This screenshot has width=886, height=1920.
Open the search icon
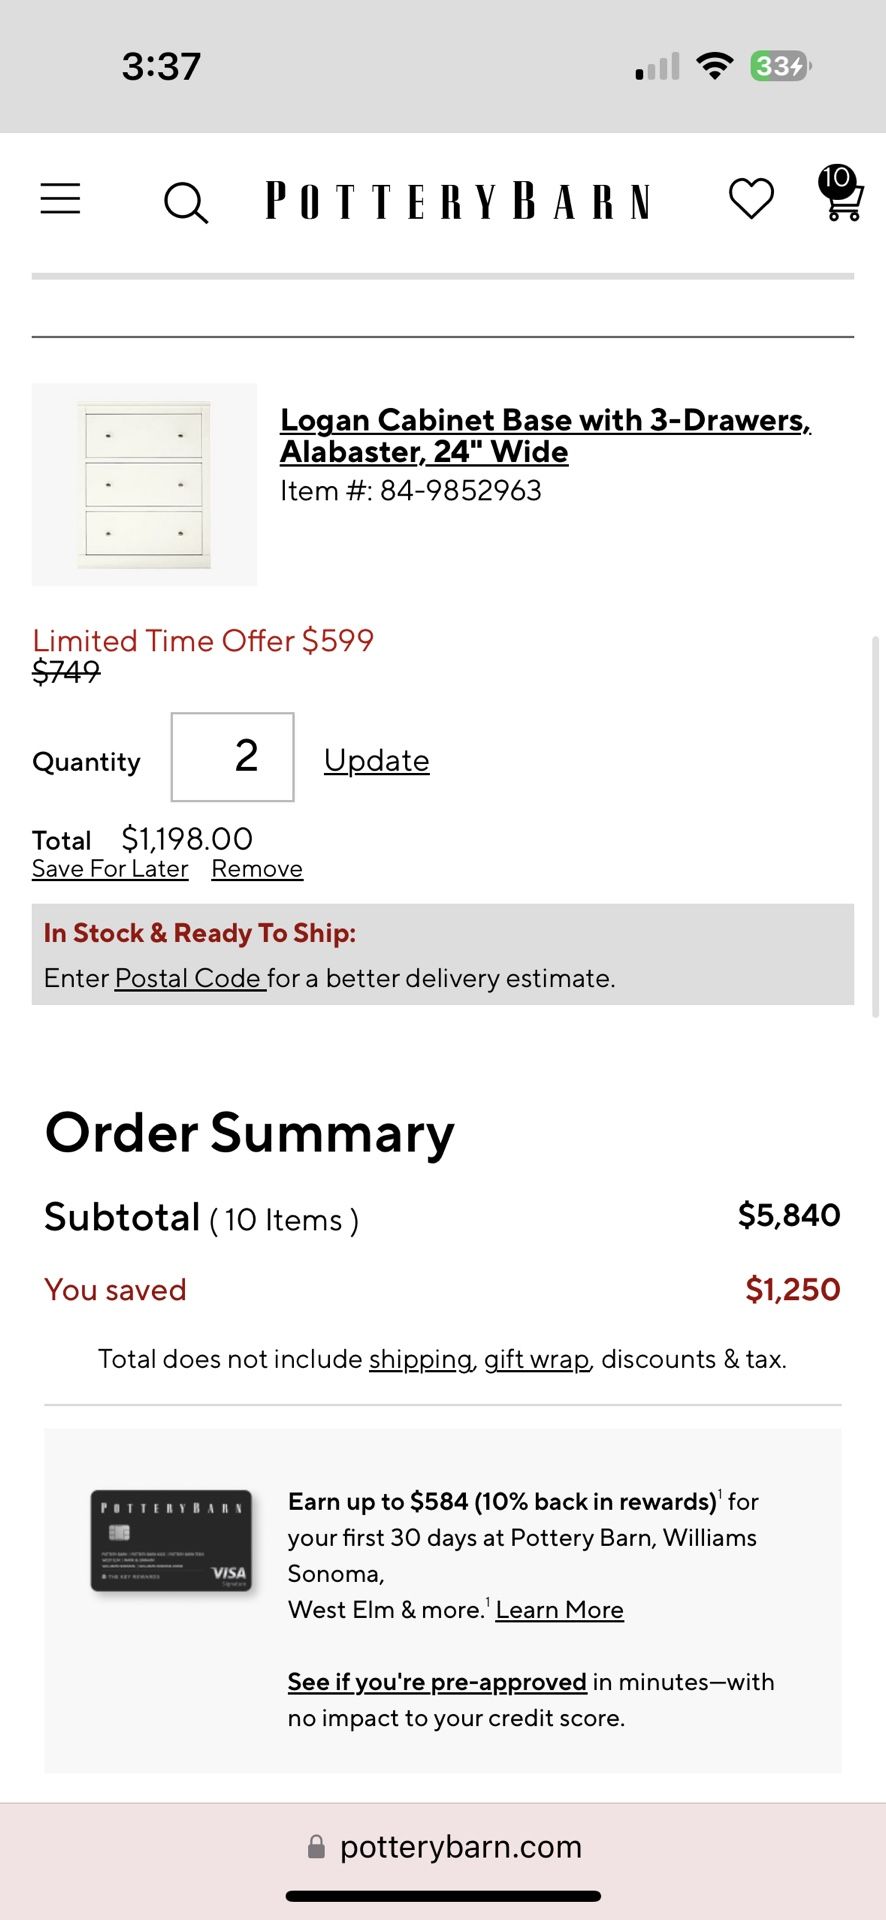pos(186,202)
